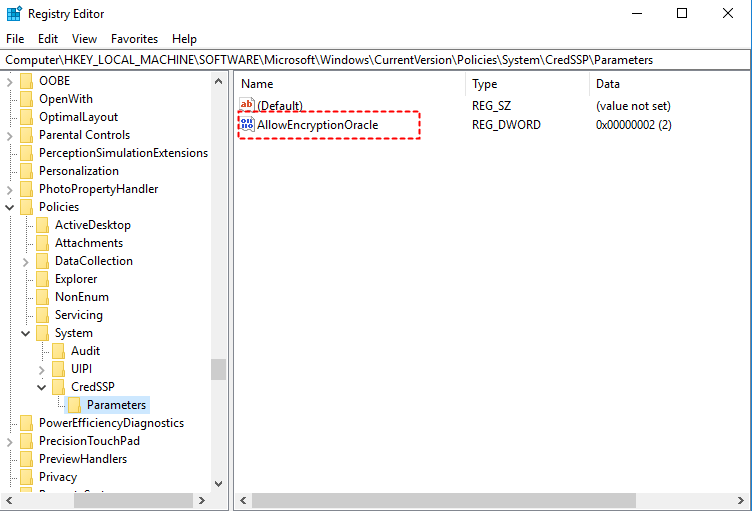The height and width of the screenshot is (511, 752).
Task: Select the AllowEncryptionOracle value name
Action: (317, 125)
